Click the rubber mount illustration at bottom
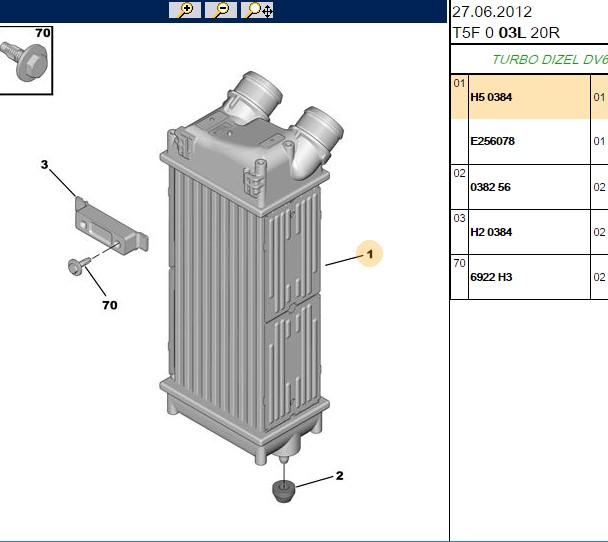This screenshot has width=608, height=542. tap(284, 491)
